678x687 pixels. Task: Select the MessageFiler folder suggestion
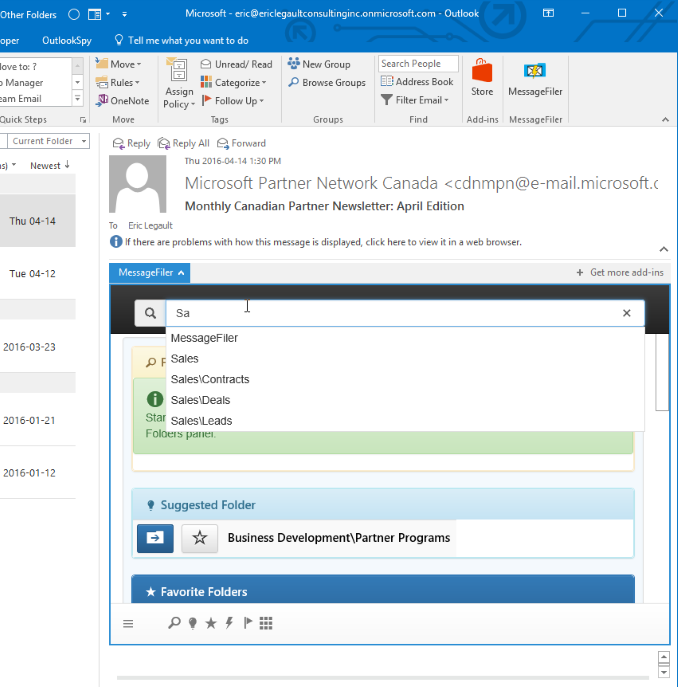pyautogui.click(x=405, y=338)
